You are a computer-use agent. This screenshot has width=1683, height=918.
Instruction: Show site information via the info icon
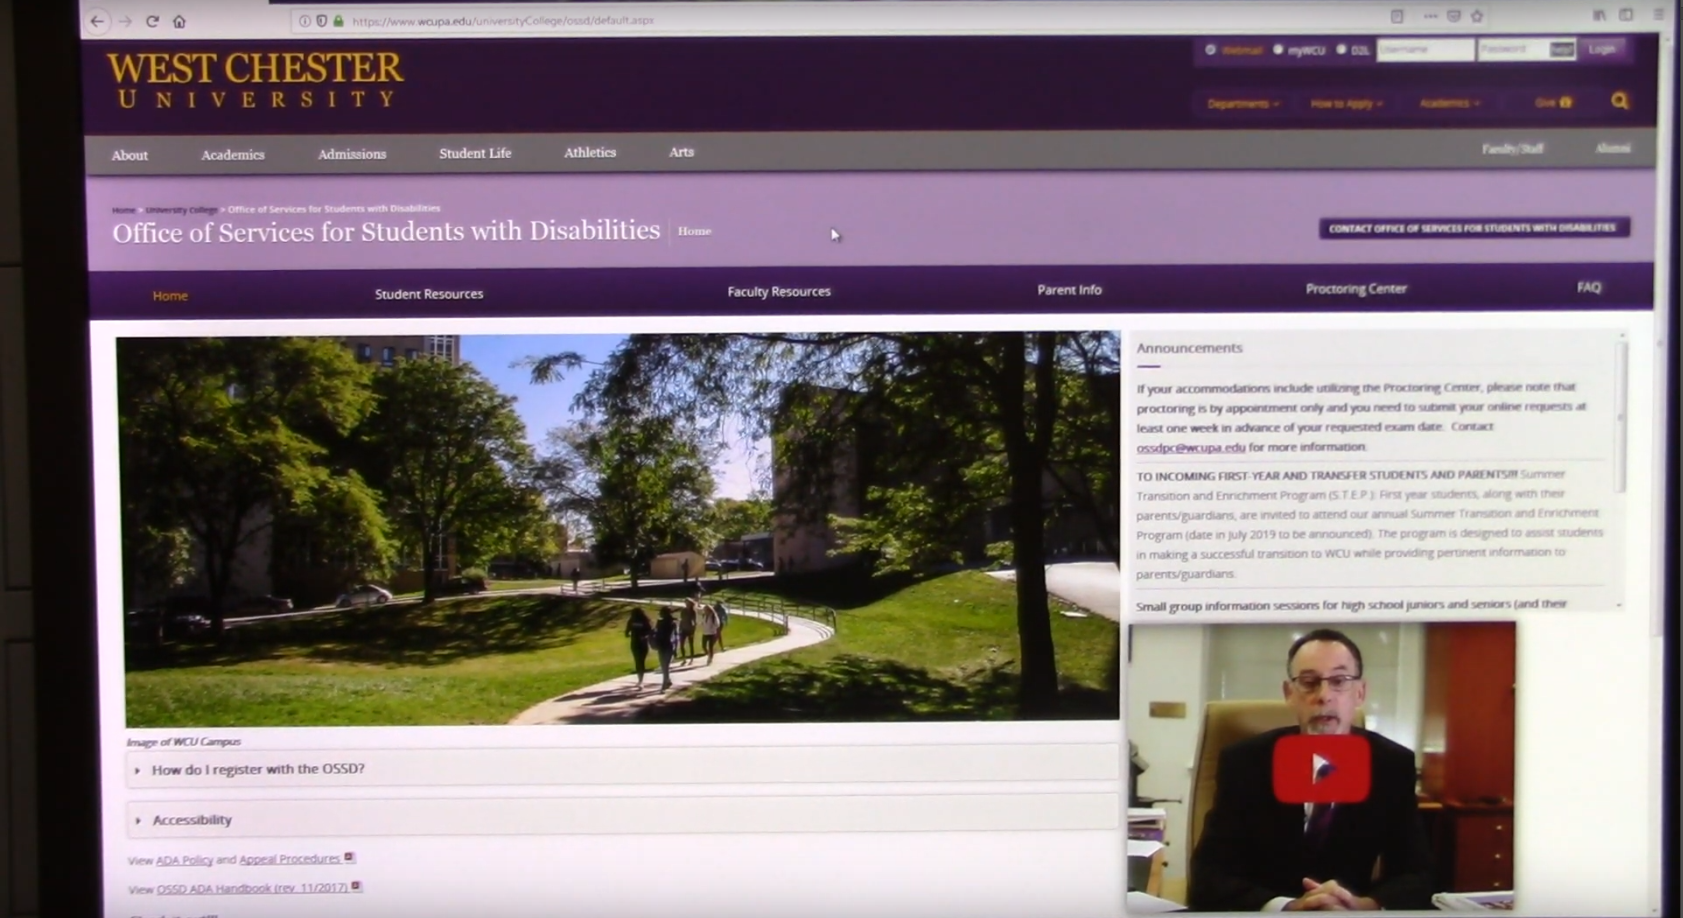[305, 20]
